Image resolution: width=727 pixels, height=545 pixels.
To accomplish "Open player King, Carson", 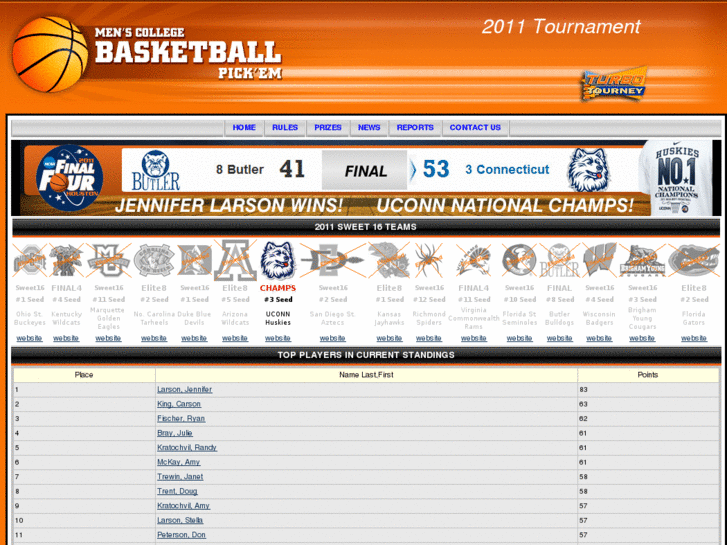I will click(179, 404).
